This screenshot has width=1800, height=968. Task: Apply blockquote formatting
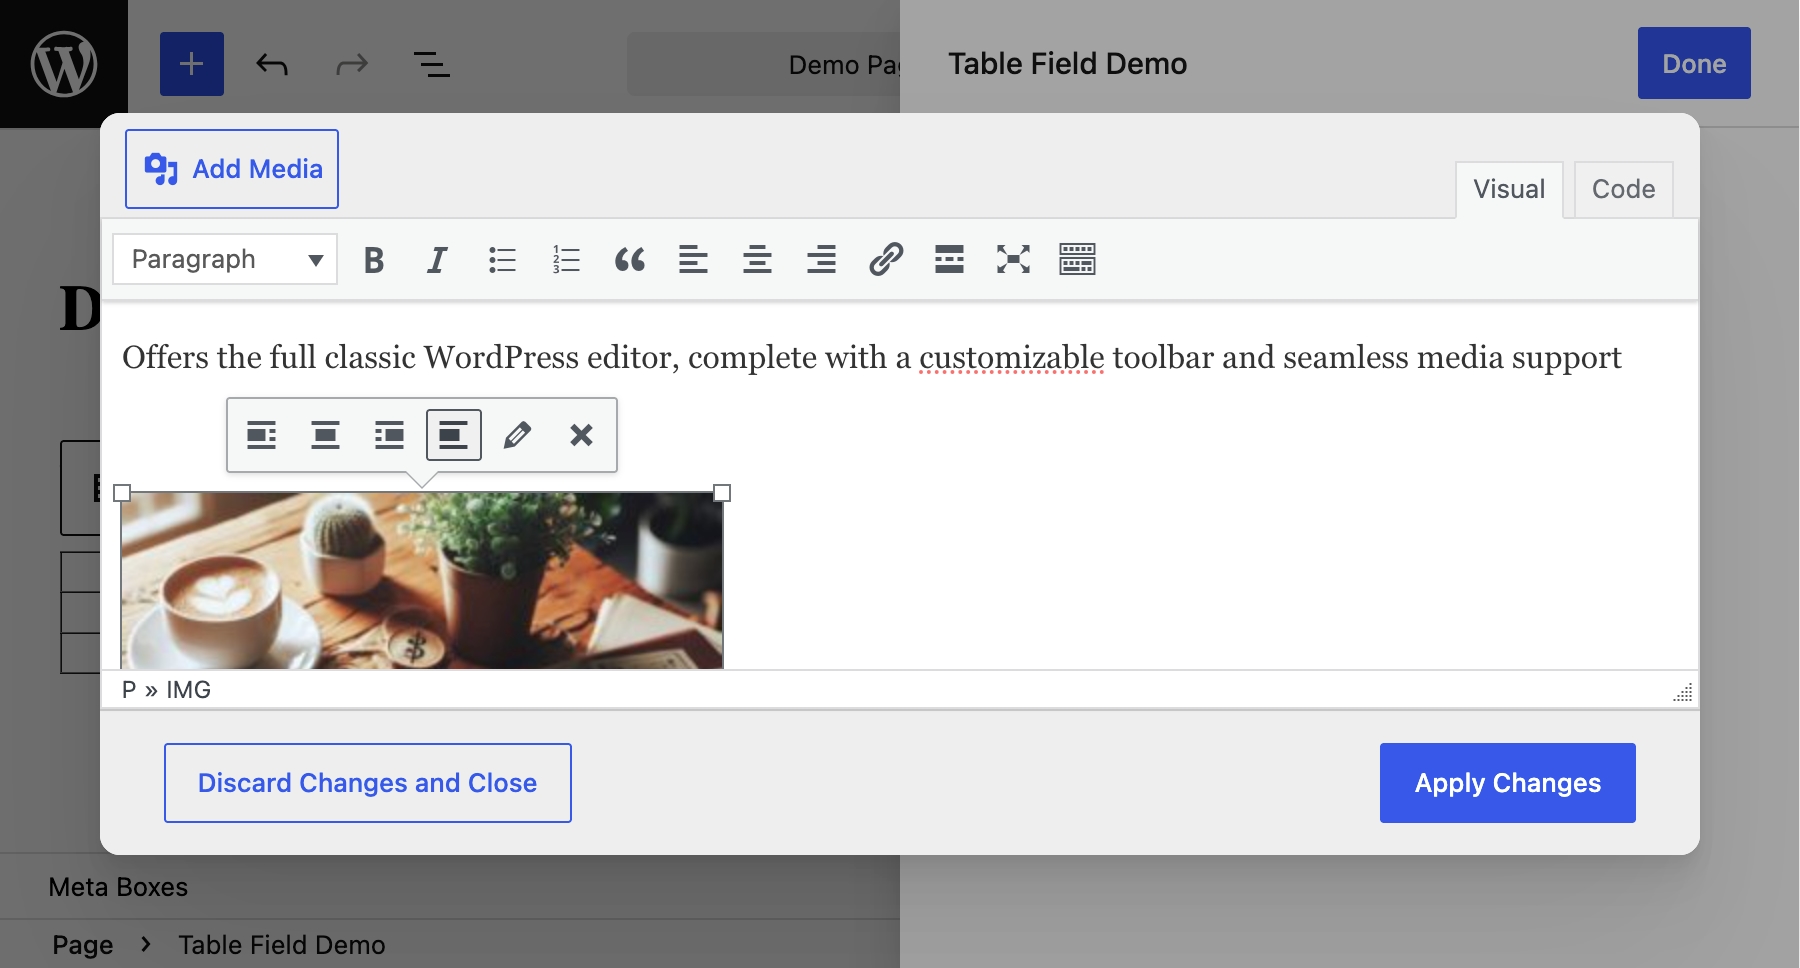(630, 260)
